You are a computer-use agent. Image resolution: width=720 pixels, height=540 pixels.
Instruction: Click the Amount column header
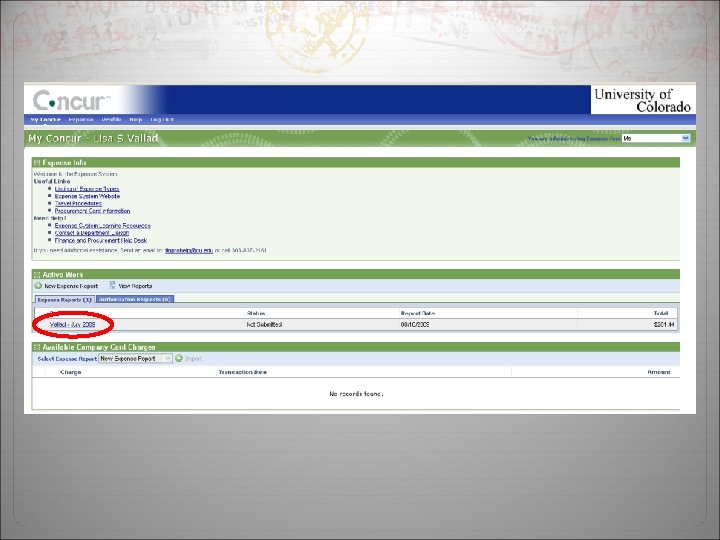point(659,372)
